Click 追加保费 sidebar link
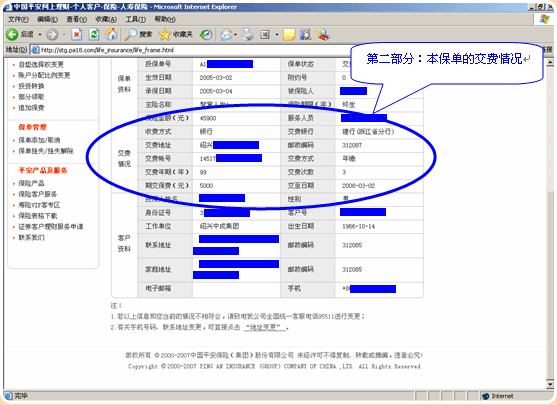Screen dimensions: 557x405 pyautogui.click(x=31, y=108)
